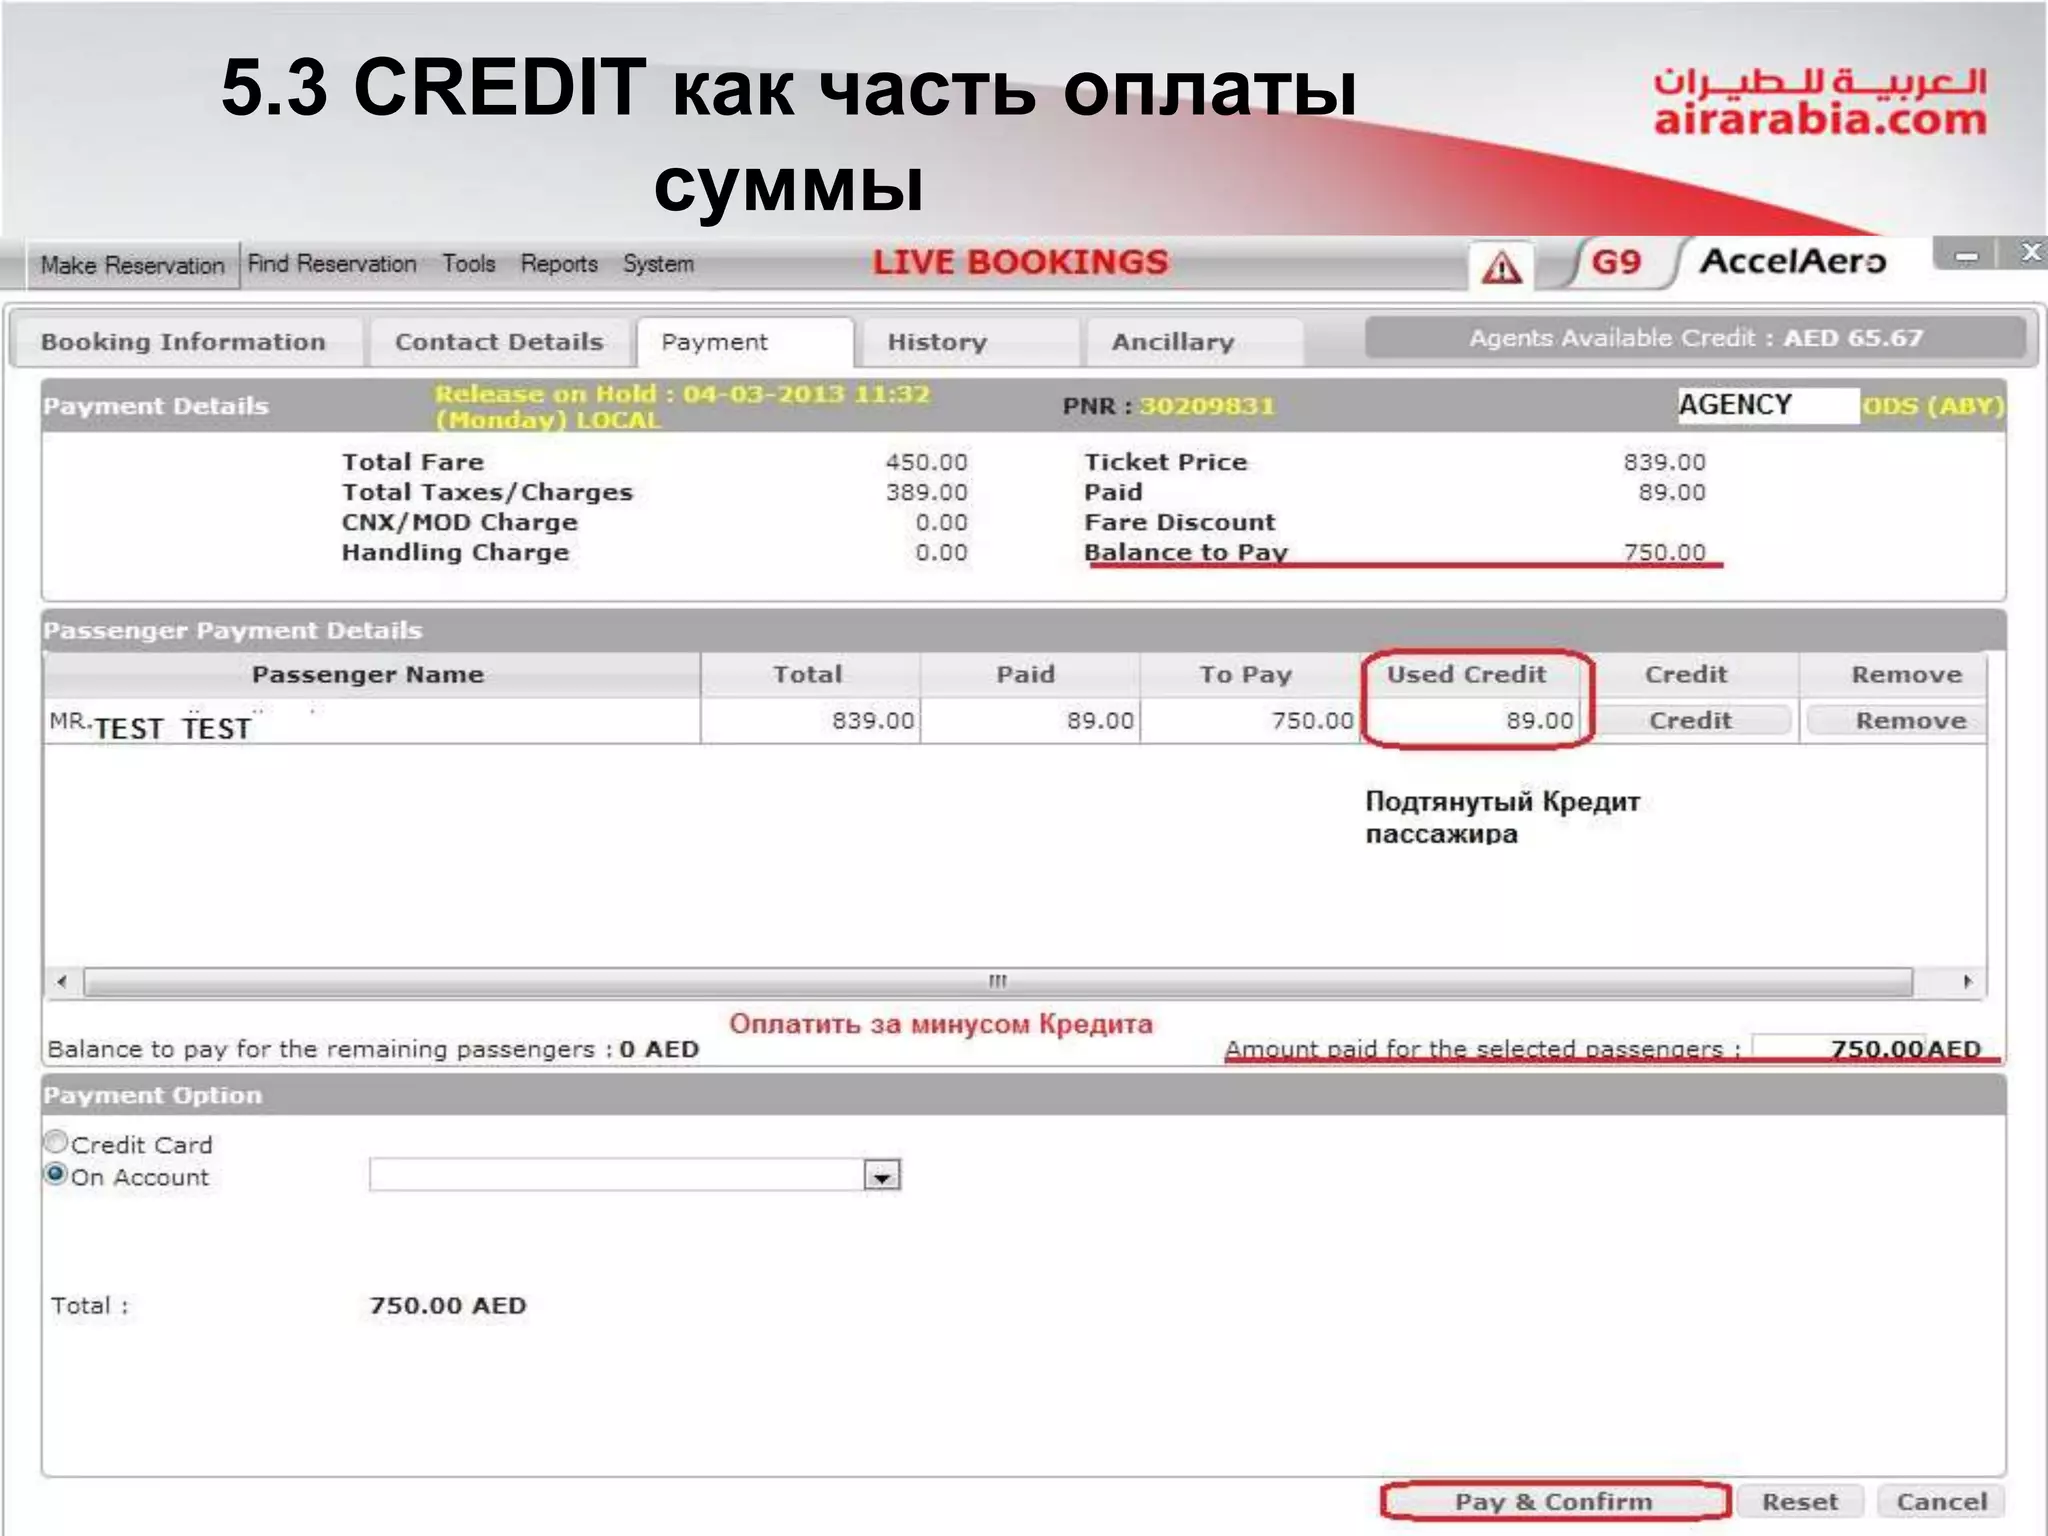Click the Passenger Name column header
The height and width of the screenshot is (1536, 2048).
(x=370, y=674)
